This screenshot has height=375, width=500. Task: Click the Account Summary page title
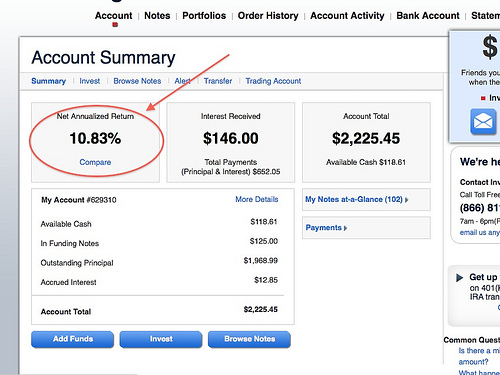click(103, 58)
